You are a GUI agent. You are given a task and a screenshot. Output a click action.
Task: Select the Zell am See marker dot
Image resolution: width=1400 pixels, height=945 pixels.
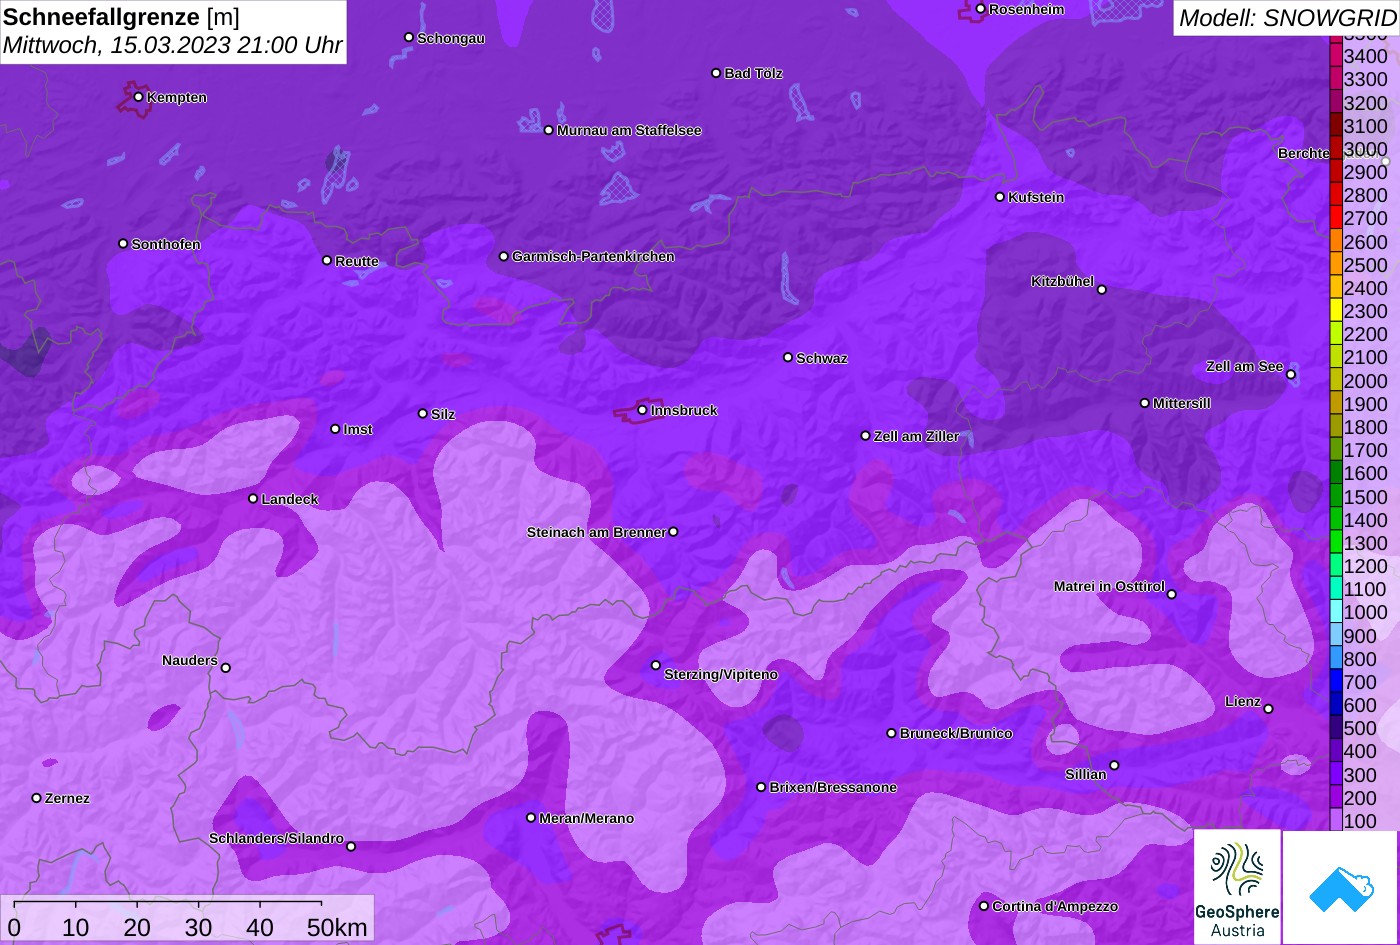tap(1291, 375)
